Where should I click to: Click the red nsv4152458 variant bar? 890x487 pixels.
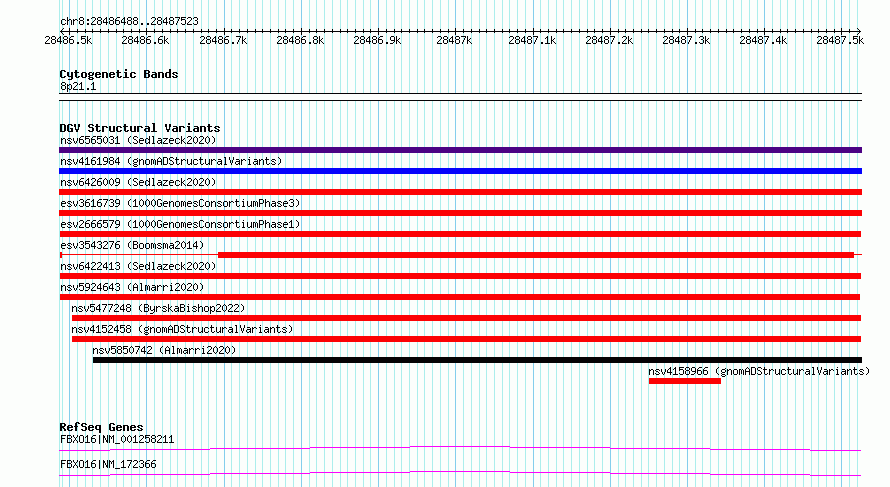(x=466, y=339)
